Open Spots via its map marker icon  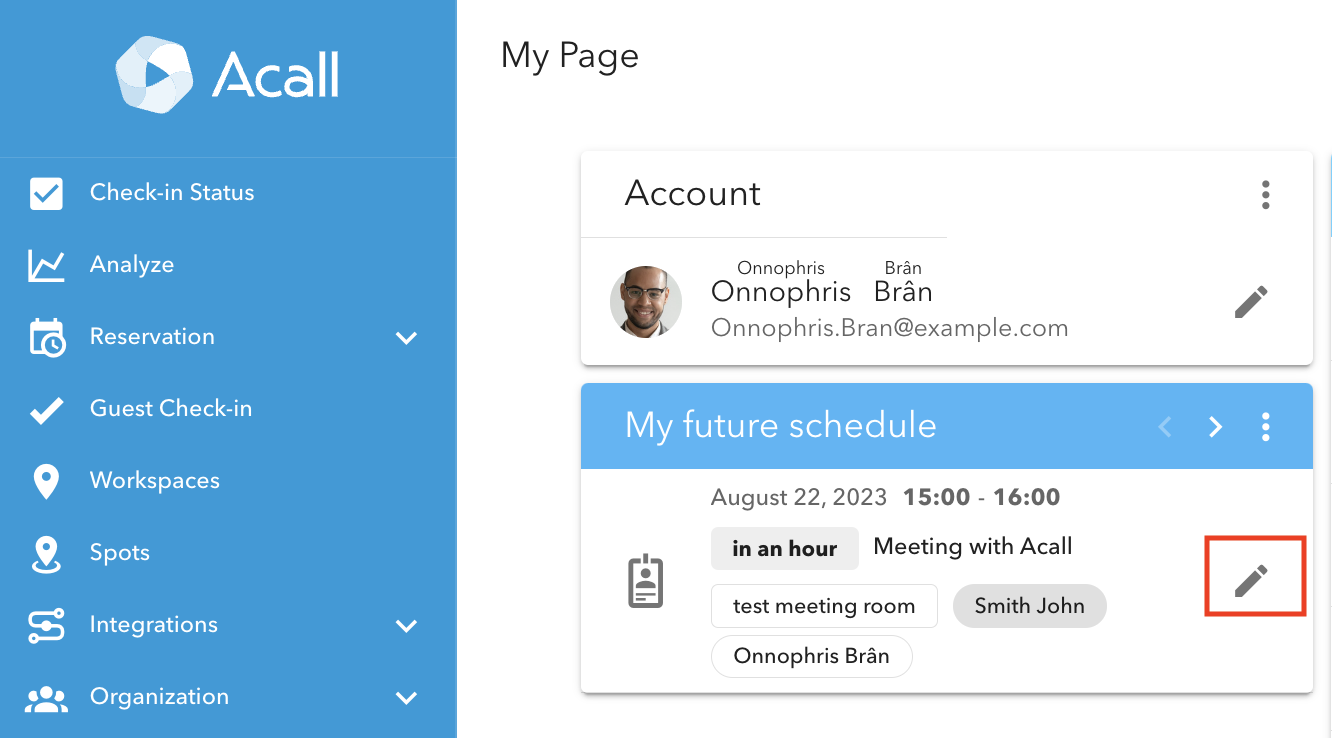coord(46,552)
